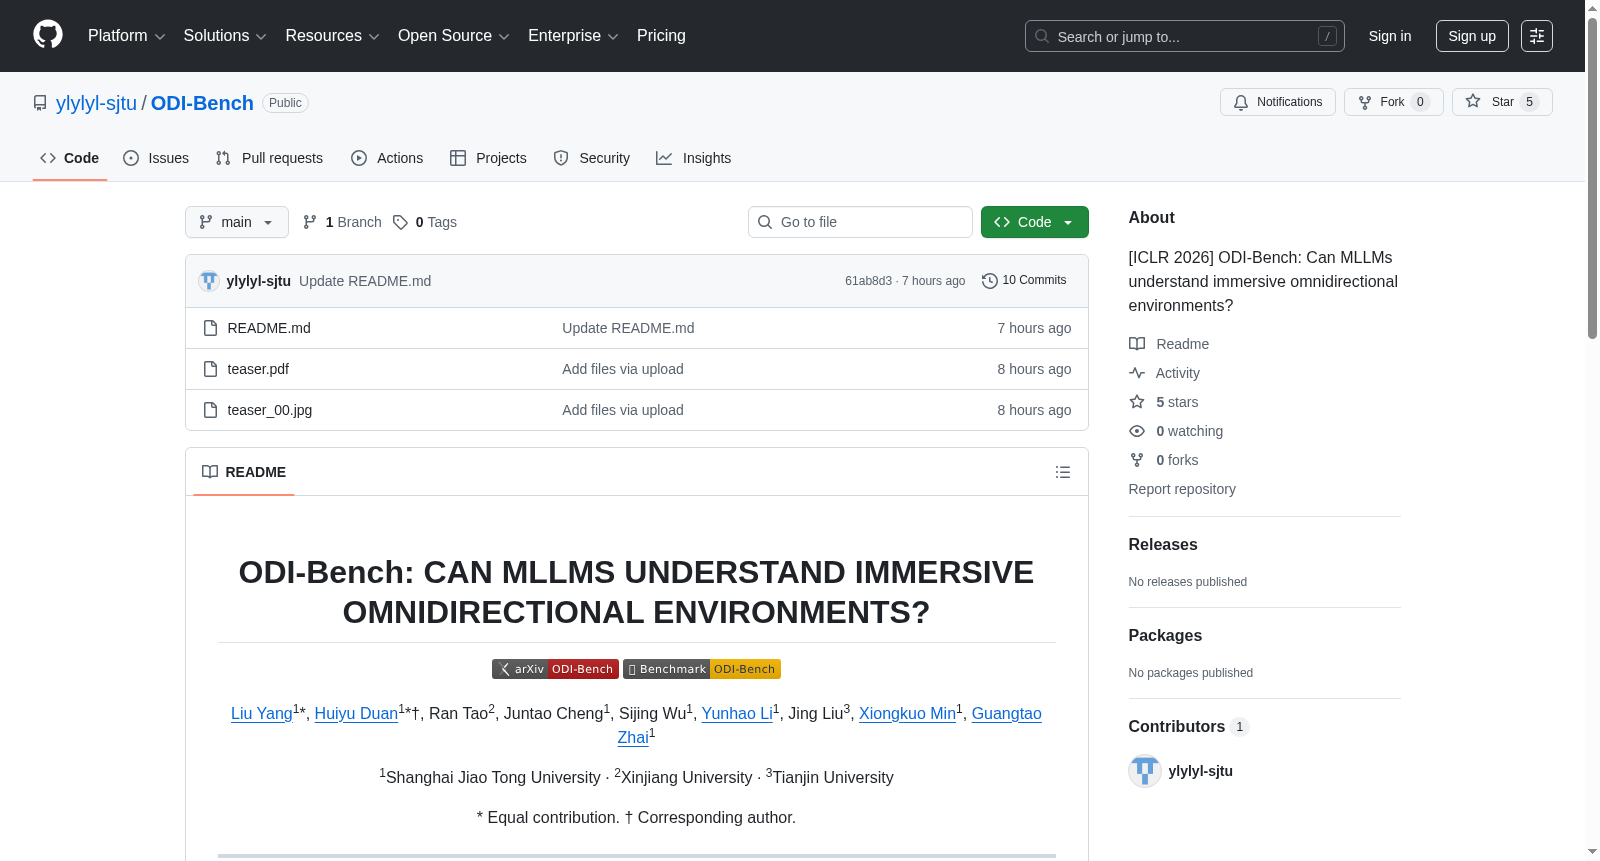View the 10 Commits history
This screenshot has height=861, width=1600.
1024,281
